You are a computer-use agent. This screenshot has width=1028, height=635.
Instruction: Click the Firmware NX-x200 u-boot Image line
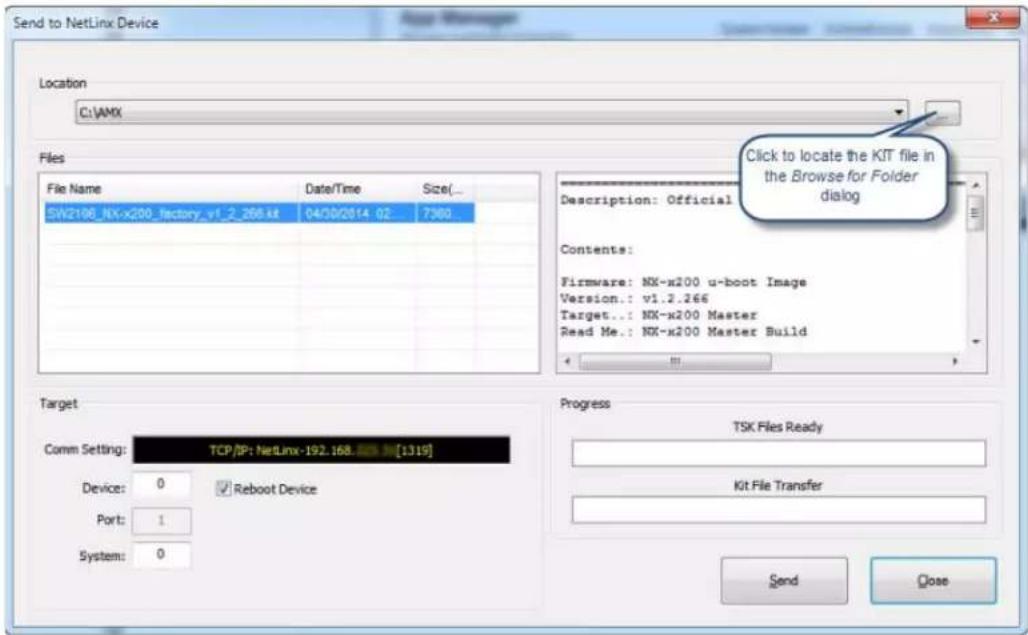[683, 282]
